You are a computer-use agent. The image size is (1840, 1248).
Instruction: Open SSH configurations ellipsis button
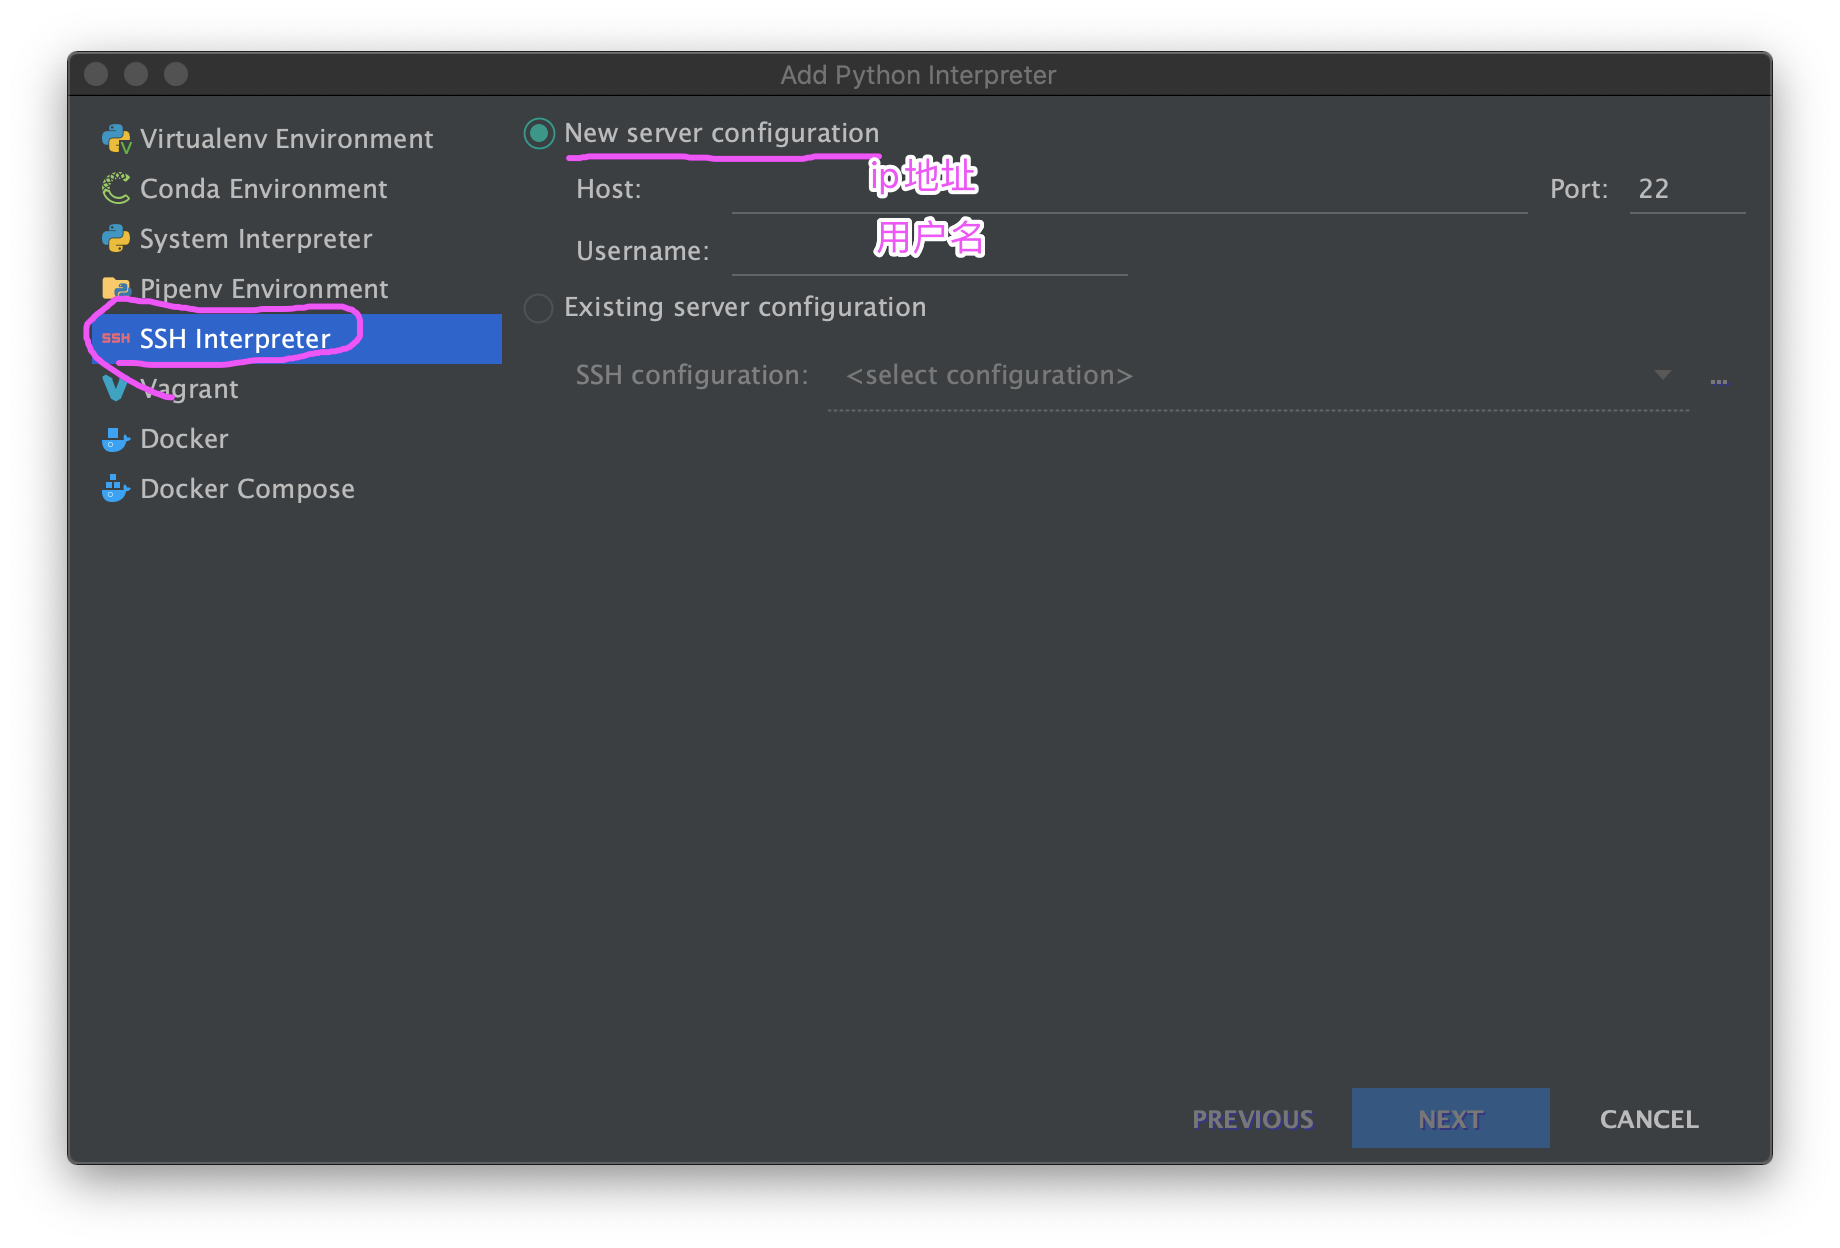point(1719,381)
